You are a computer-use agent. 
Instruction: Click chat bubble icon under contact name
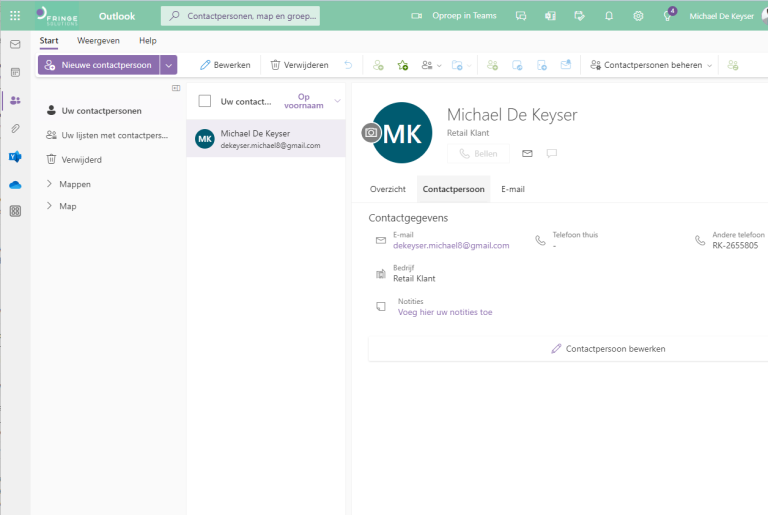click(552, 154)
